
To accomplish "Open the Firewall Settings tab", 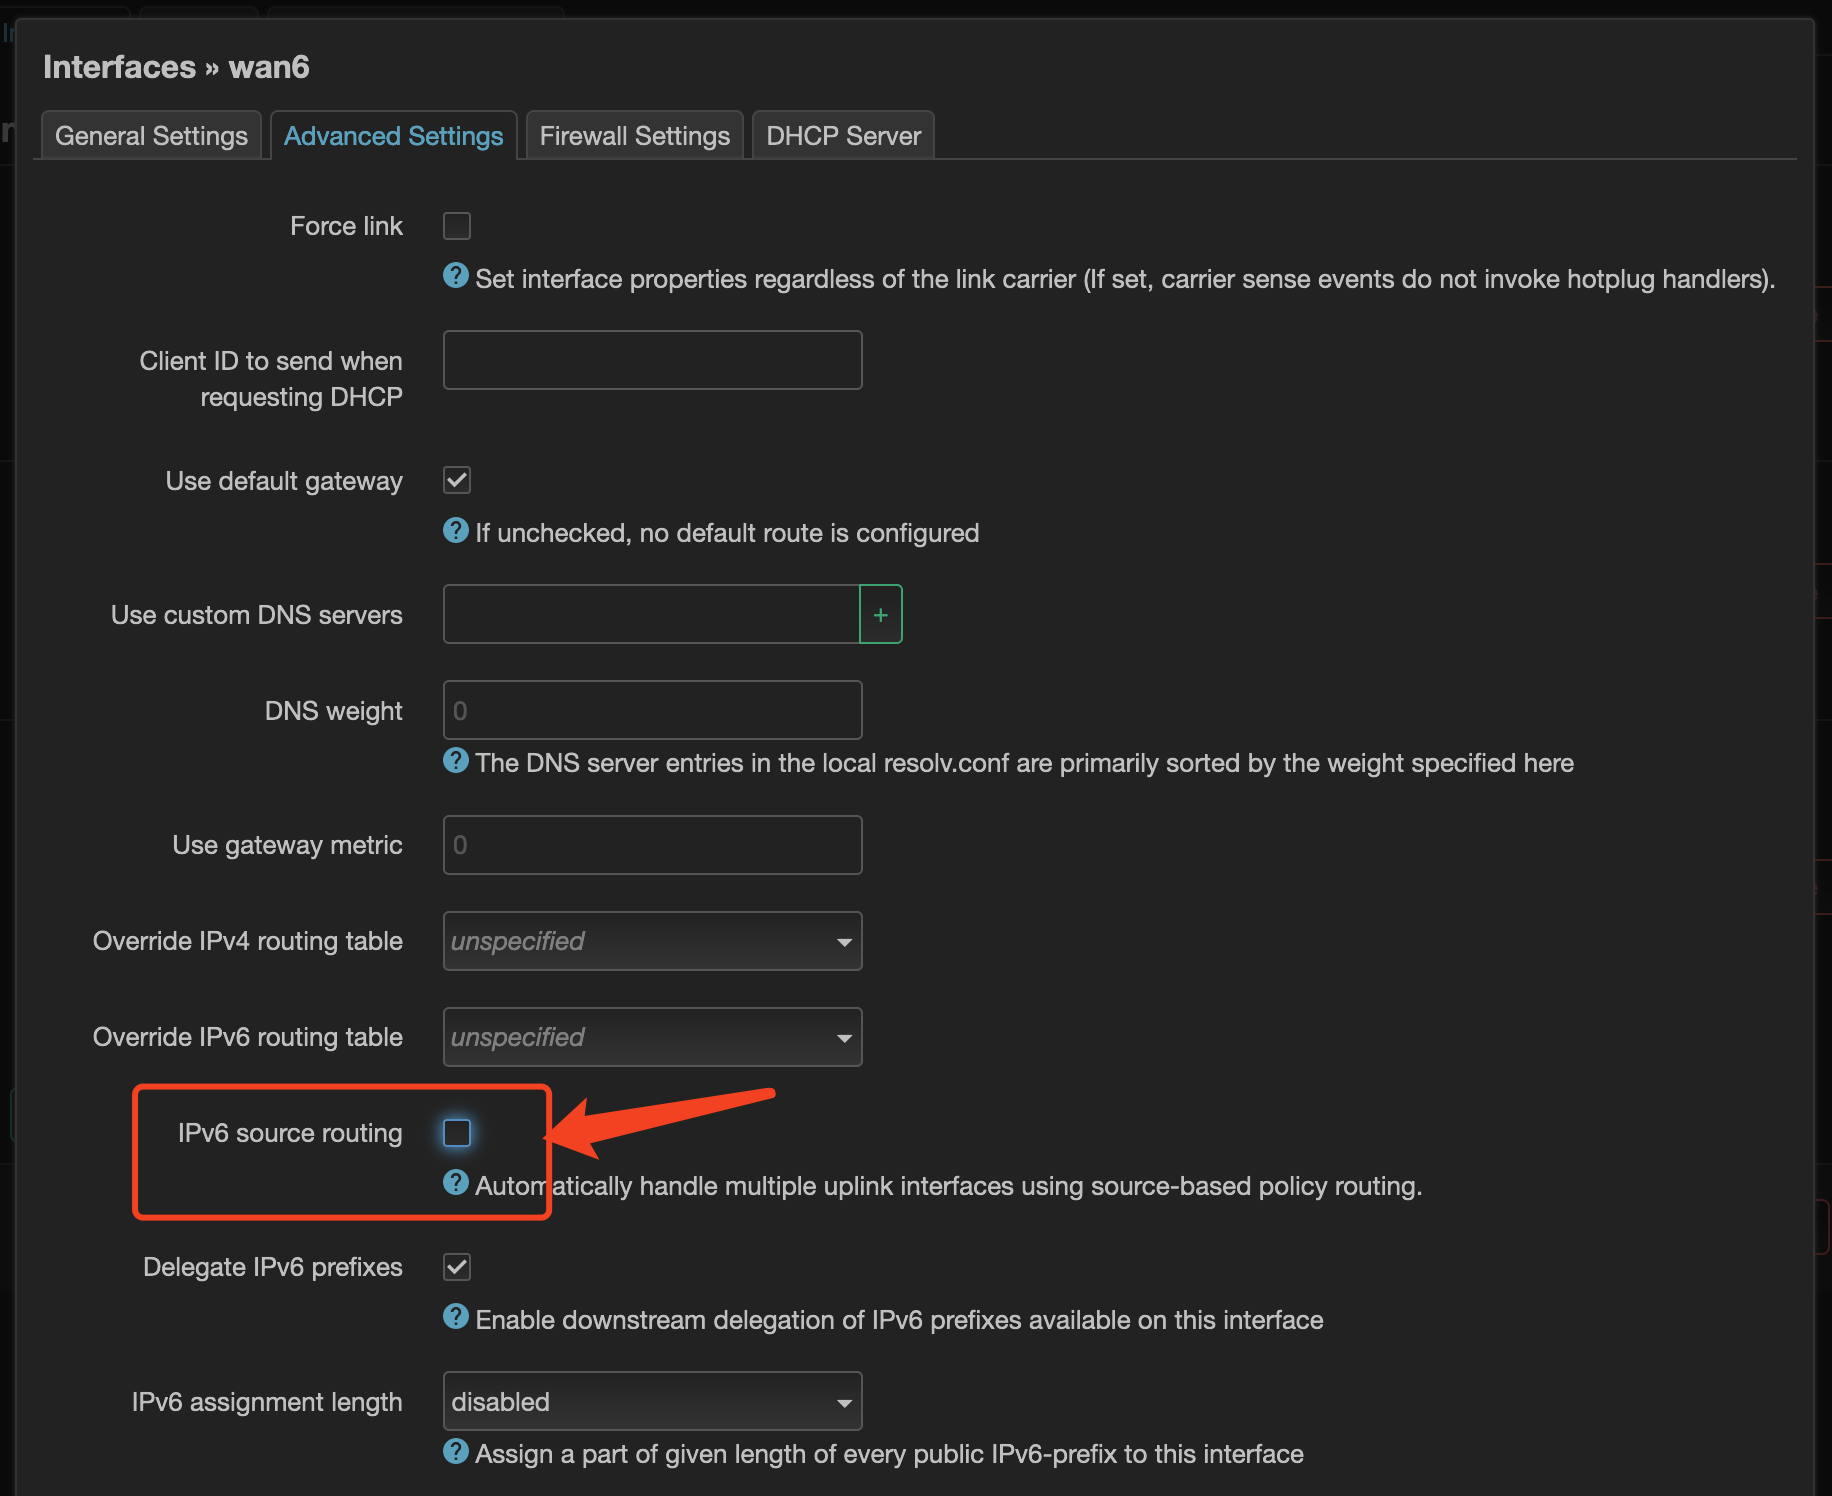I will (x=634, y=136).
